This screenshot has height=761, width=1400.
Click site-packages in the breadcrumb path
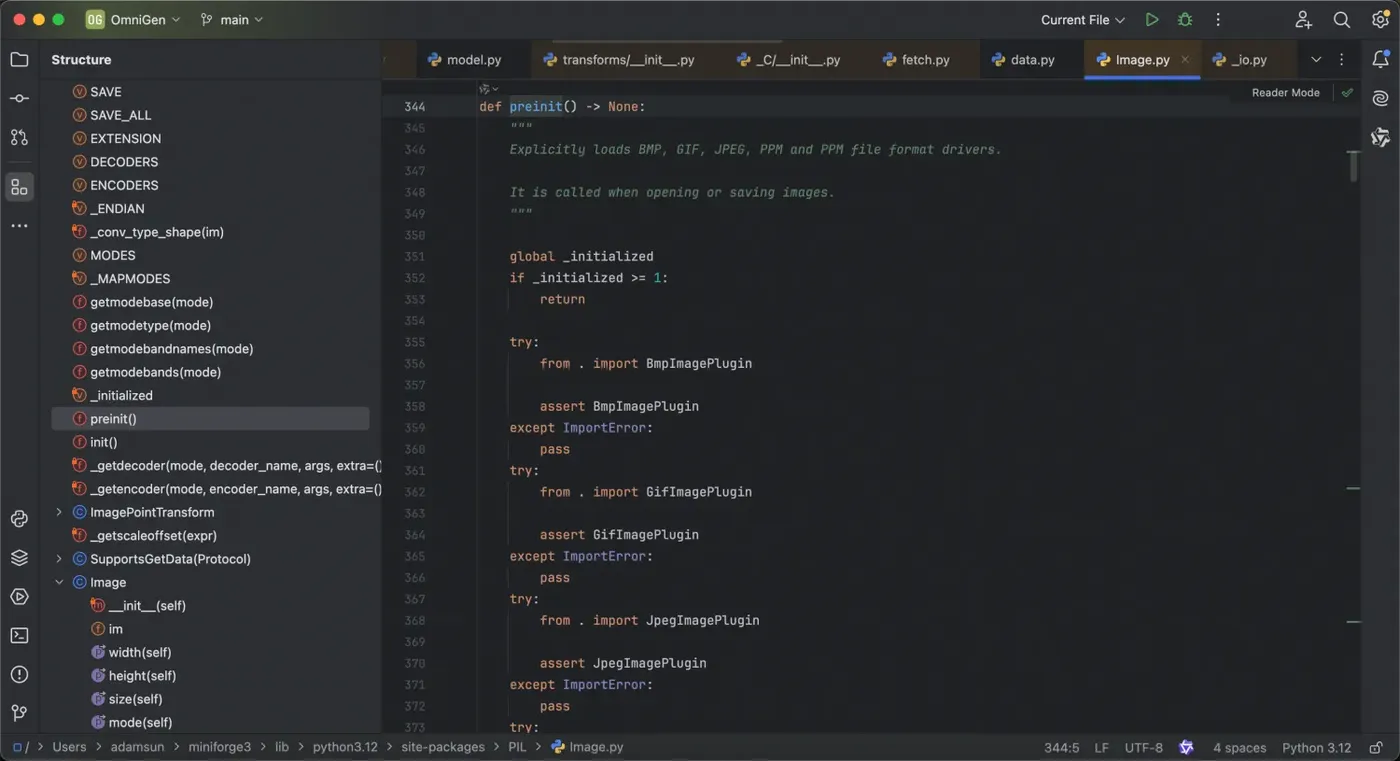coord(443,747)
